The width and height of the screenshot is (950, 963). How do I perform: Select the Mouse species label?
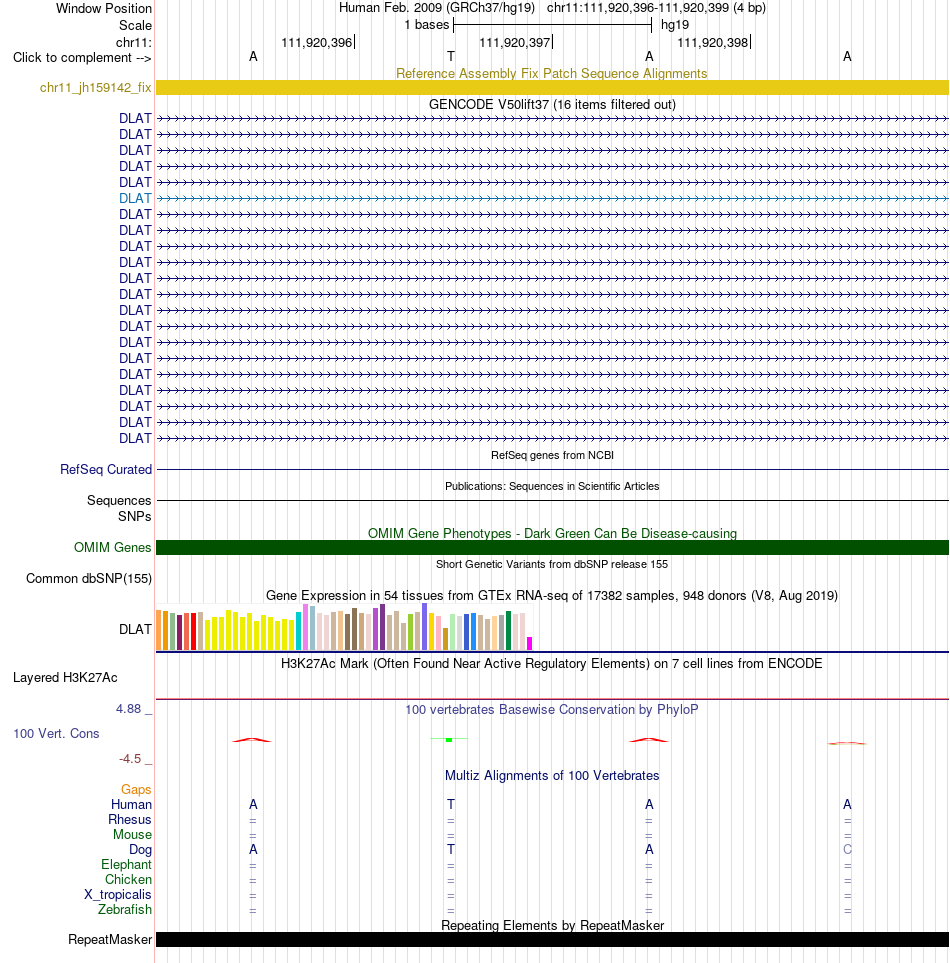click(x=132, y=835)
